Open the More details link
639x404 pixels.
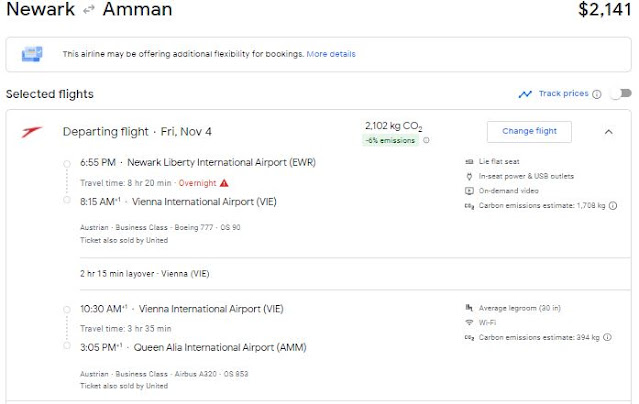[330, 53]
